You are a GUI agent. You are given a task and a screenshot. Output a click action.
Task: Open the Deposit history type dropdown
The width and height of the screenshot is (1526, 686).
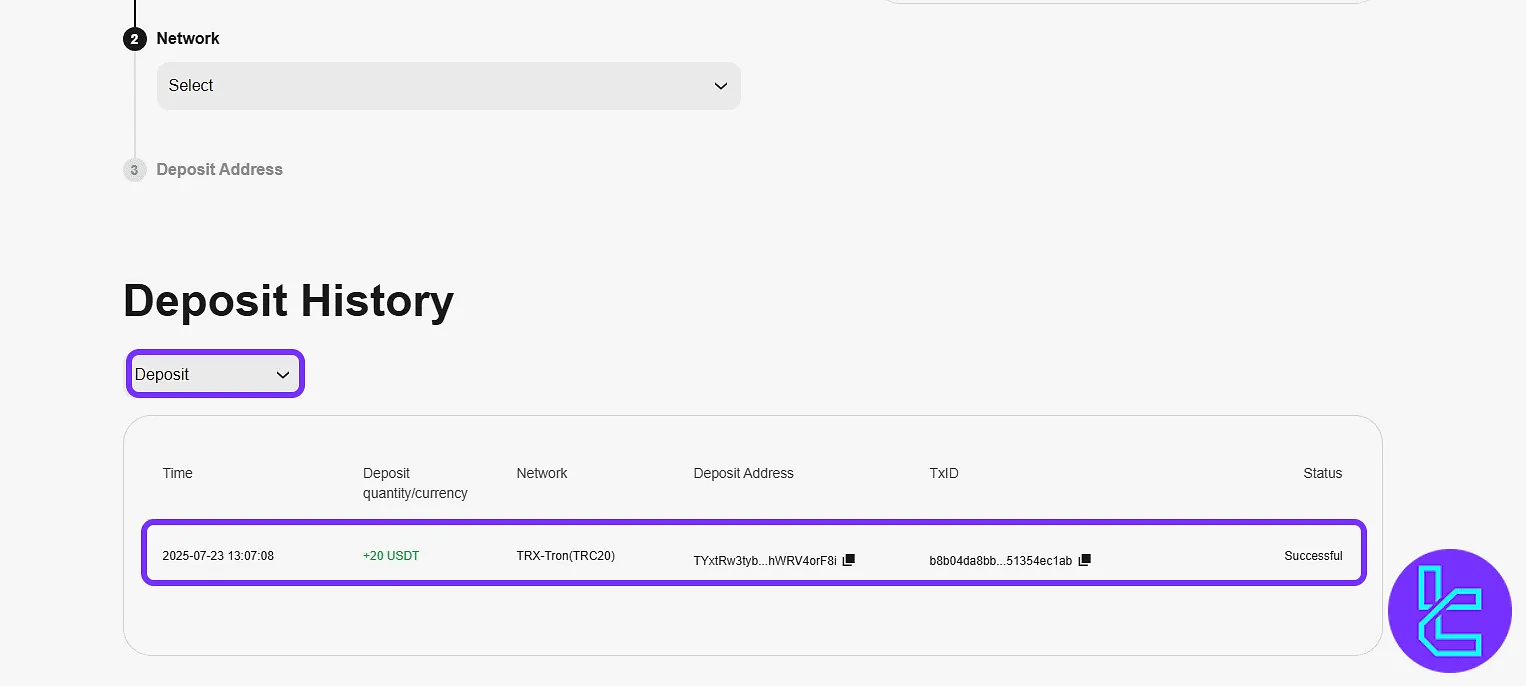coord(214,374)
